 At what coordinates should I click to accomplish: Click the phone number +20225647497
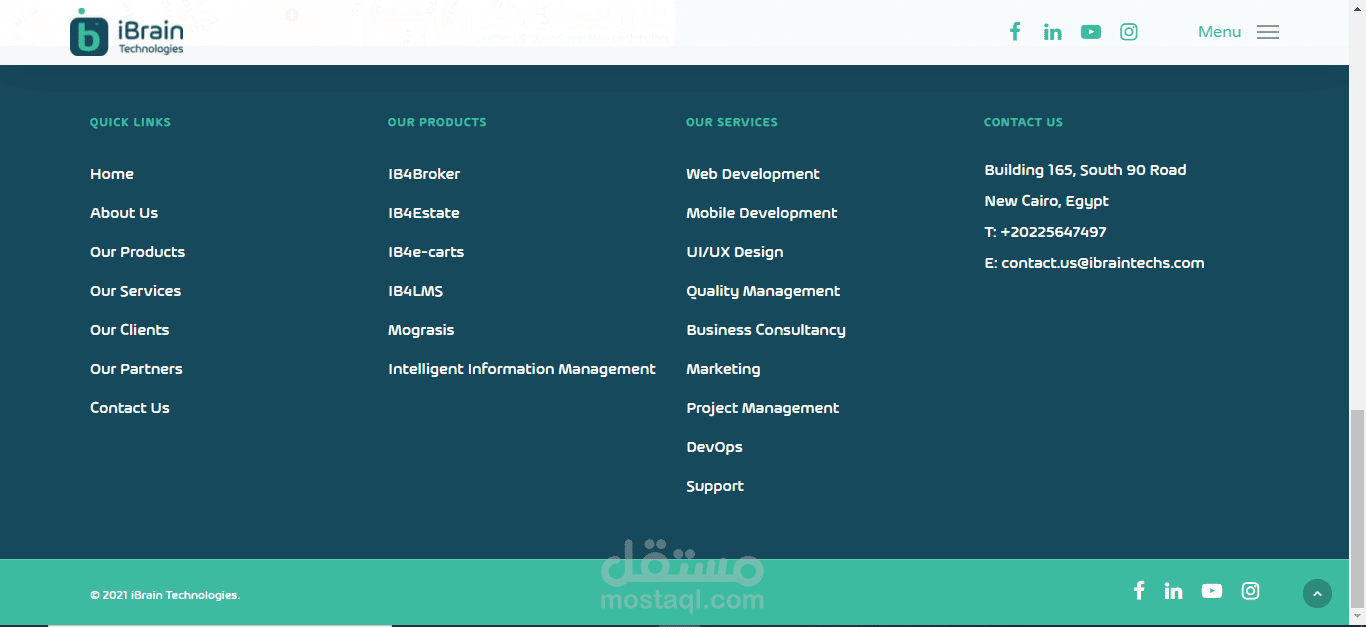(1053, 232)
